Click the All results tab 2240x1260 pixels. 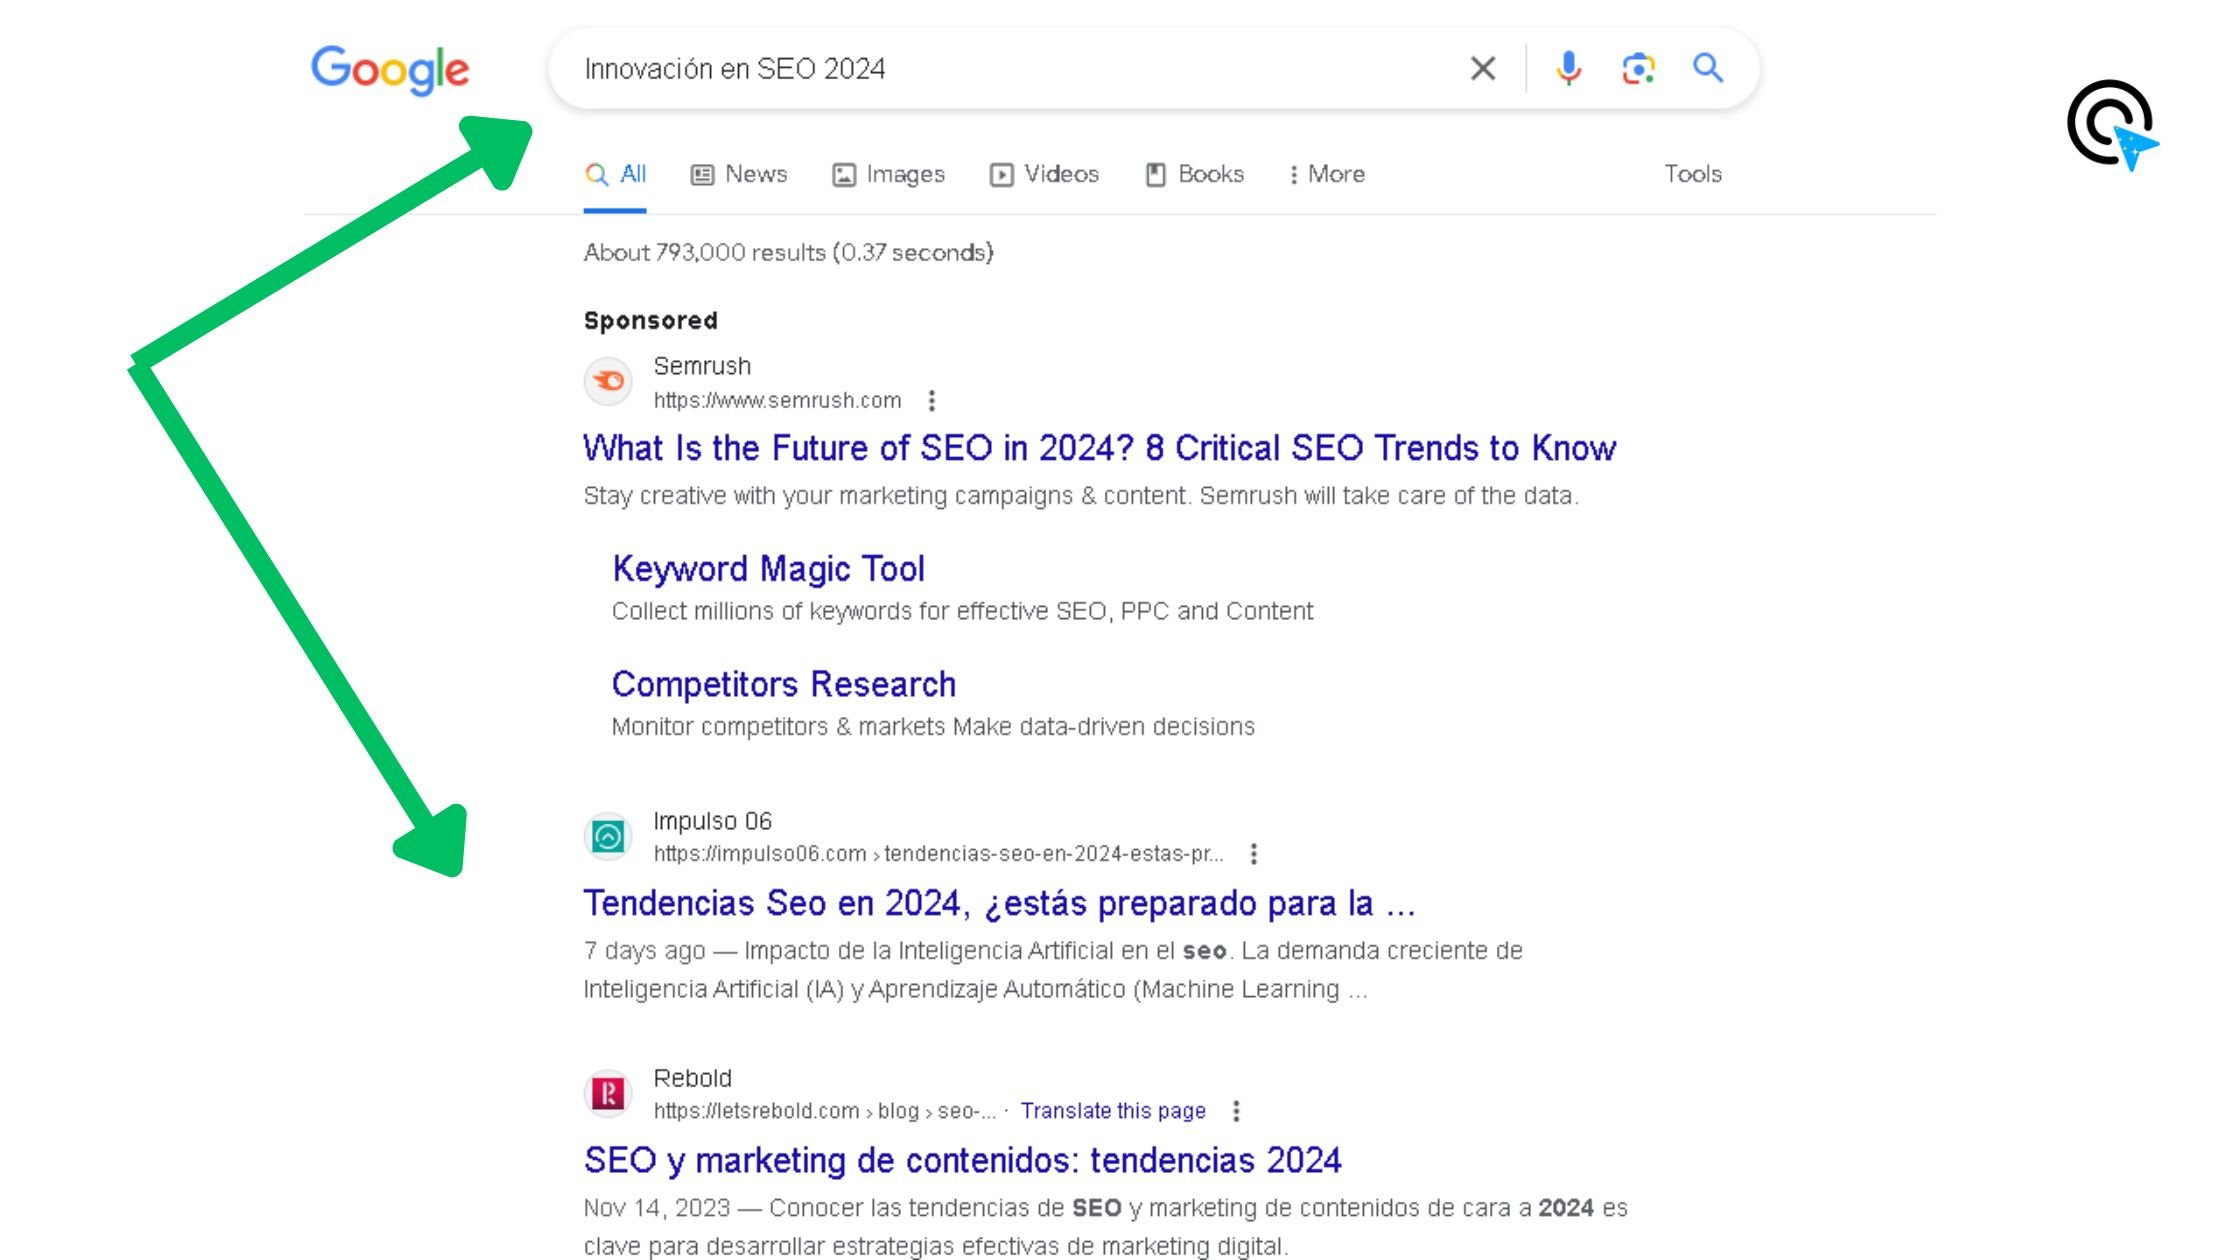tap(617, 174)
